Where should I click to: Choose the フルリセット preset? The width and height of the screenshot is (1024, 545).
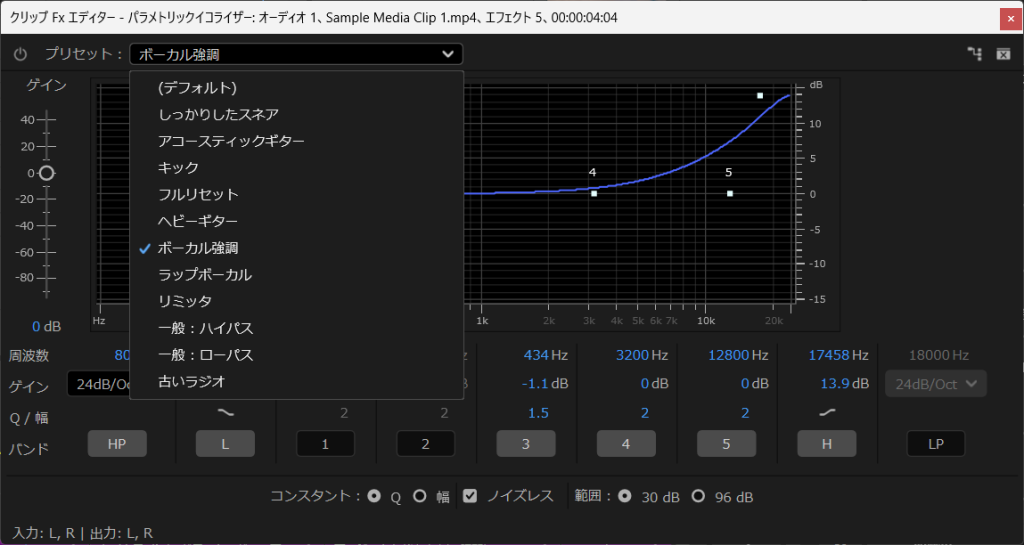296,195
